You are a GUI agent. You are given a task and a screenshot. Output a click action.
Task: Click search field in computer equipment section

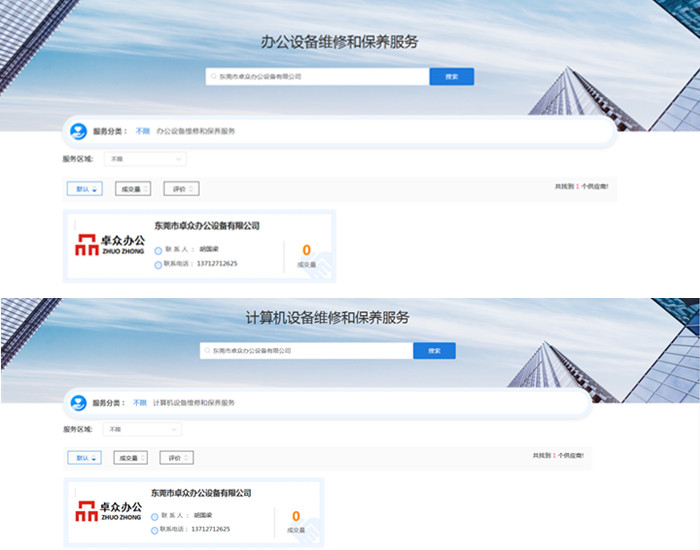307,351
